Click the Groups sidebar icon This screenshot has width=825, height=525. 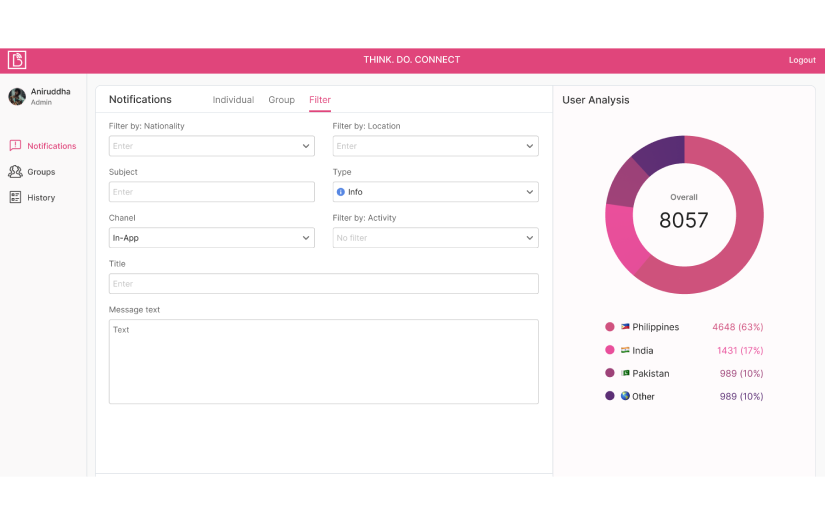tap(15, 171)
